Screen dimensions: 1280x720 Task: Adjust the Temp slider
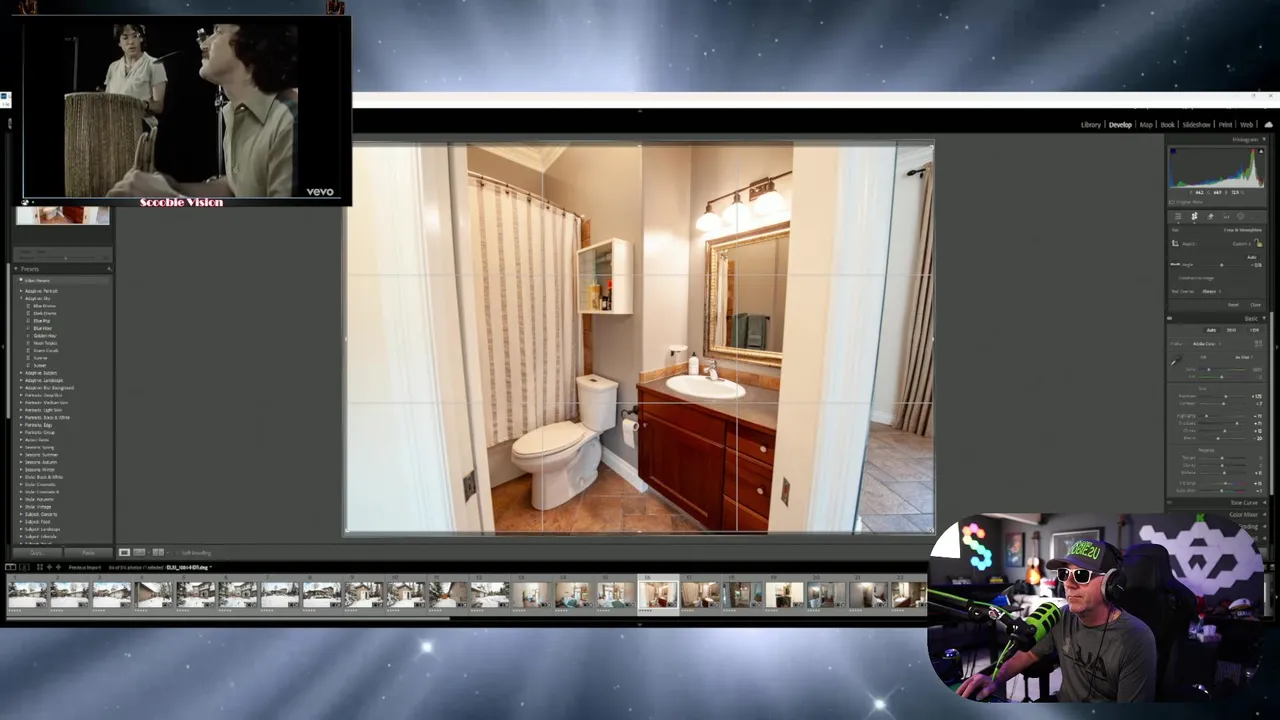coord(1224,369)
